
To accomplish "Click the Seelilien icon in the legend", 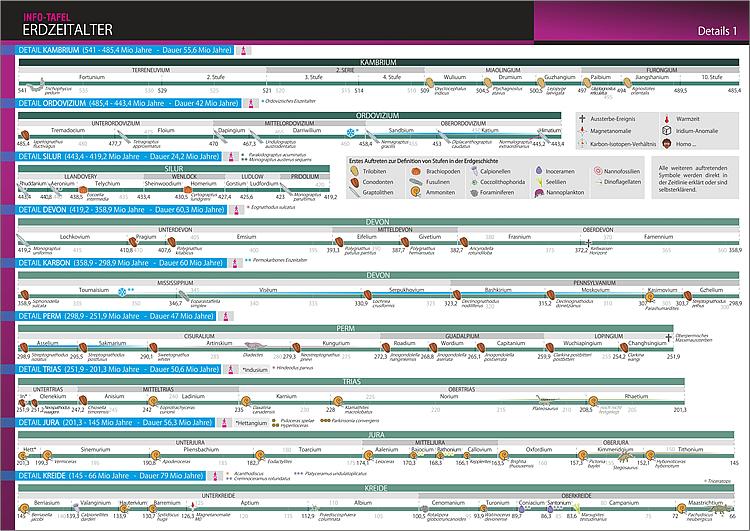I will (540, 182).
